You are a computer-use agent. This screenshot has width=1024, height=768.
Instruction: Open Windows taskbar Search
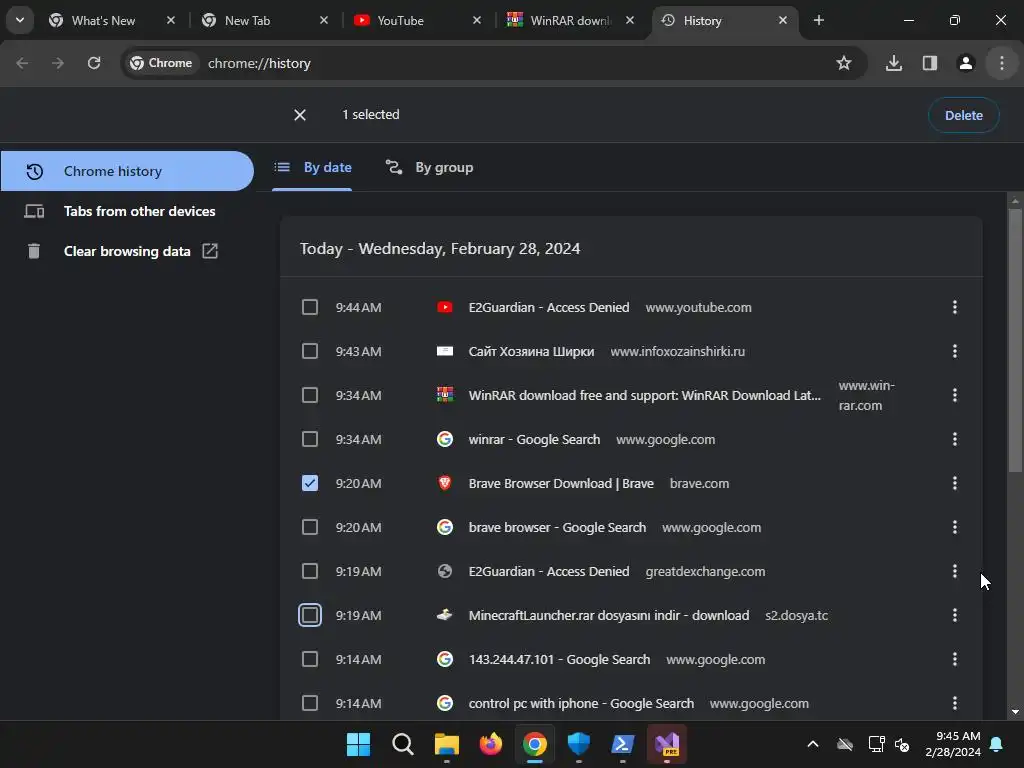click(x=402, y=744)
